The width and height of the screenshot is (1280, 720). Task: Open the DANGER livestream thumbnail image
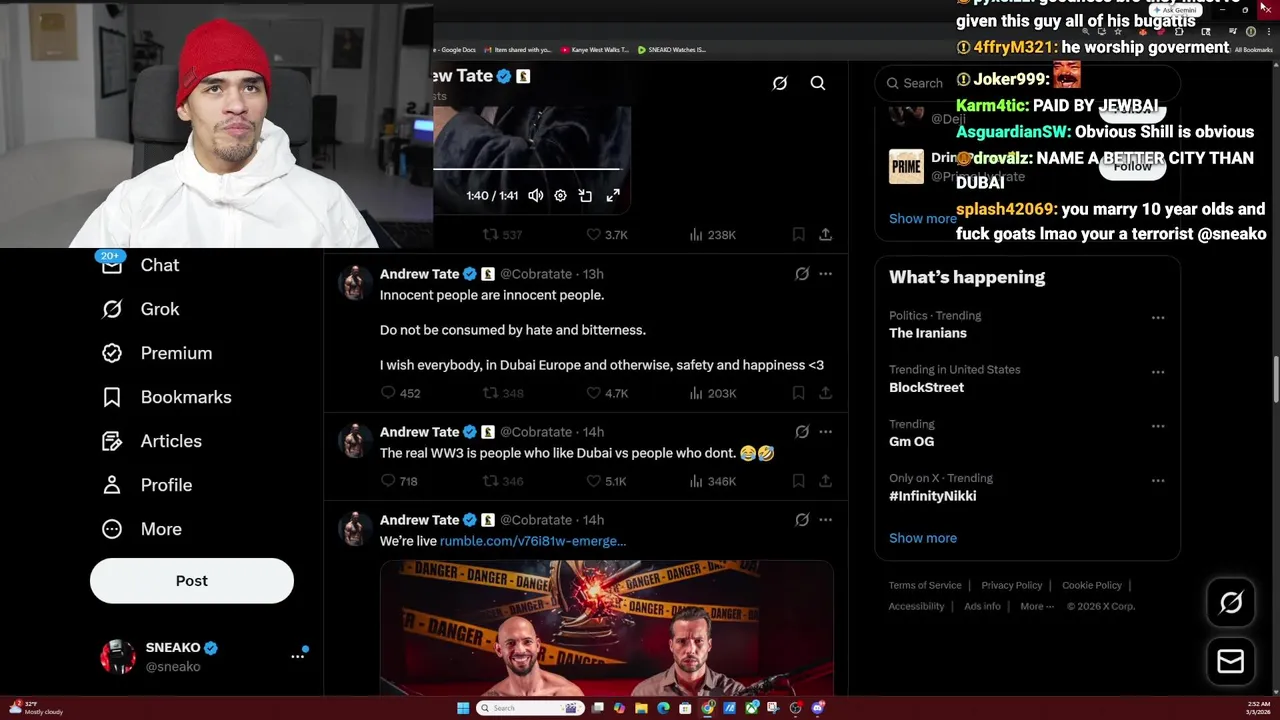(x=606, y=628)
